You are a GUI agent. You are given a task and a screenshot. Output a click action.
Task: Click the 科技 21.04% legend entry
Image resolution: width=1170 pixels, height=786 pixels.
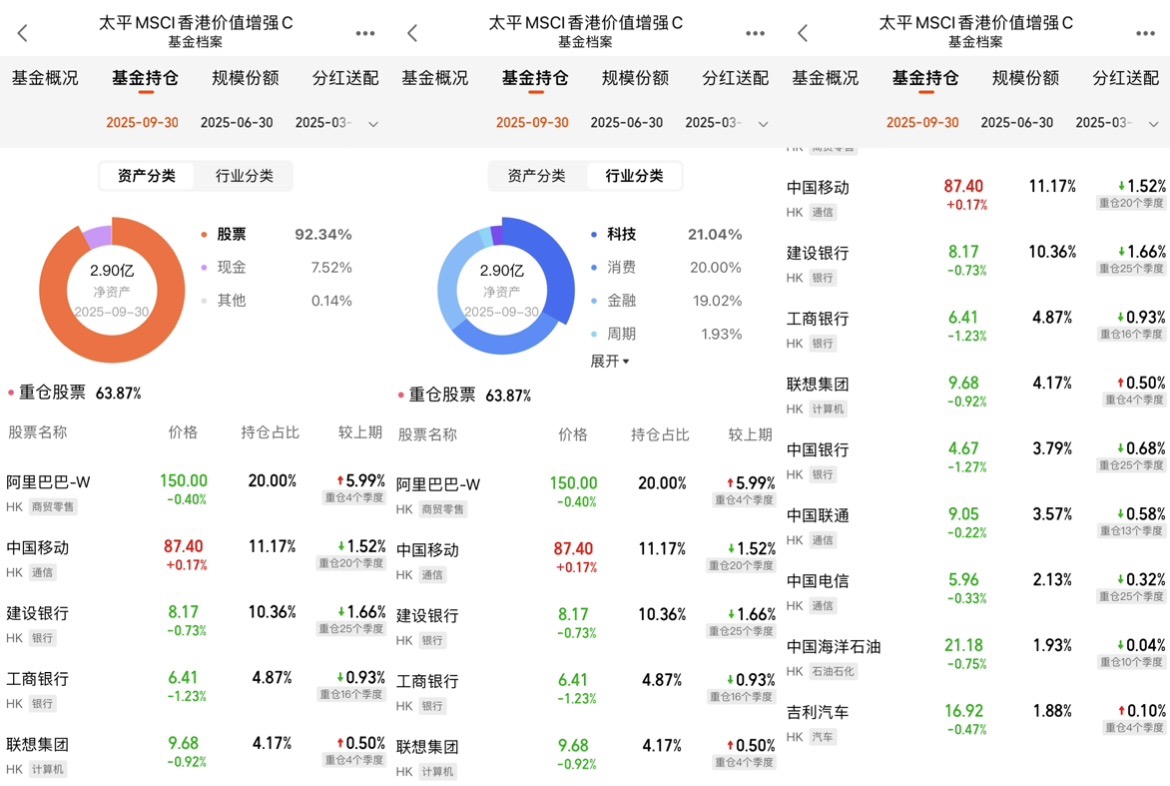coord(666,234)
